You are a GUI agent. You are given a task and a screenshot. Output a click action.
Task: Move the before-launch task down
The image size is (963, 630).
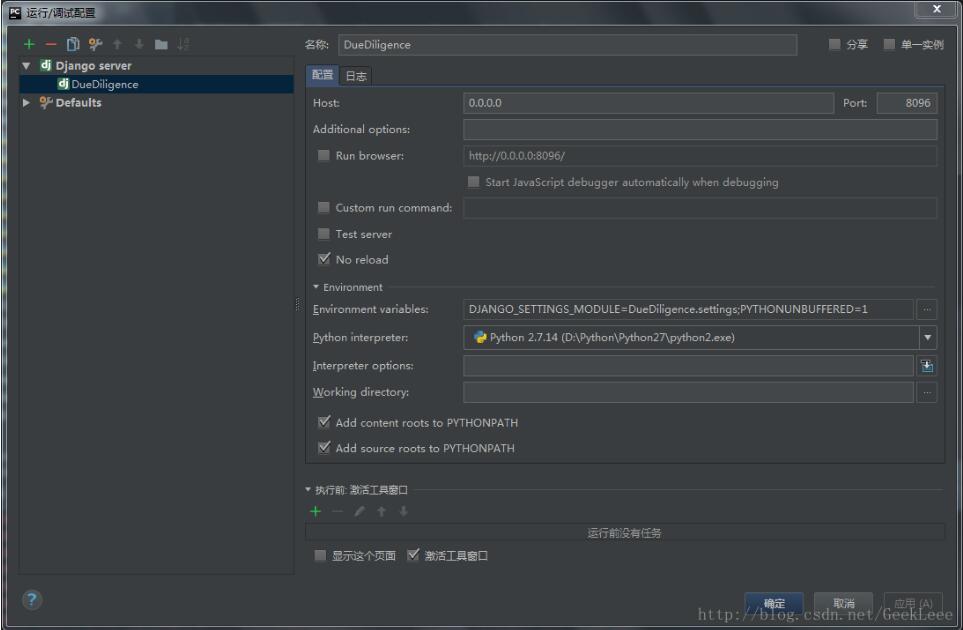[404, 511]
